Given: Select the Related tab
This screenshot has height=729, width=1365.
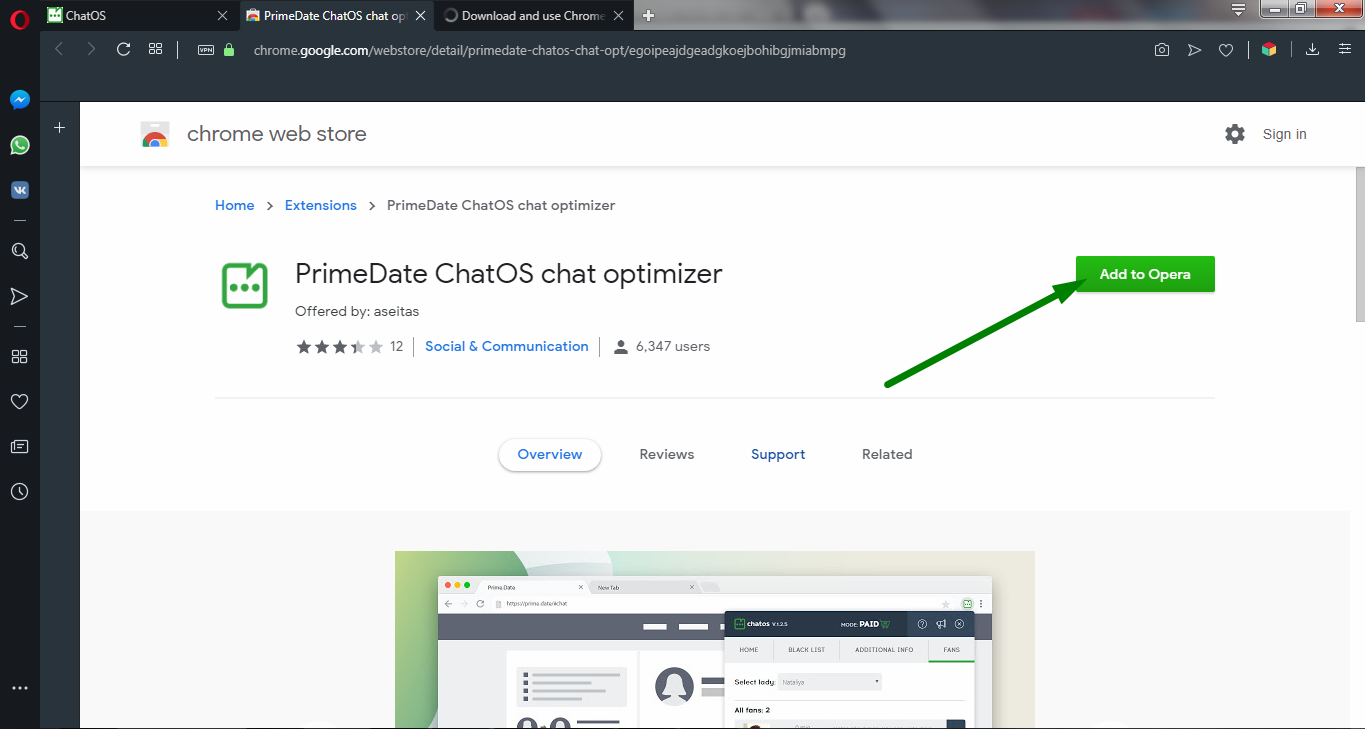Looking at the screenshot, I should pos(887,454).
